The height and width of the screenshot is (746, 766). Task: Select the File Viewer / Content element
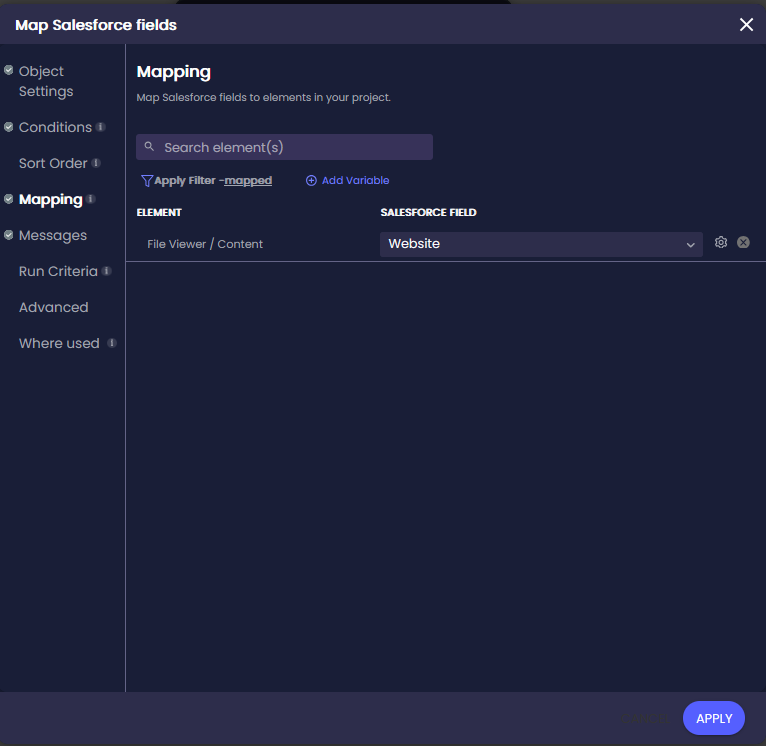point(205,244)
